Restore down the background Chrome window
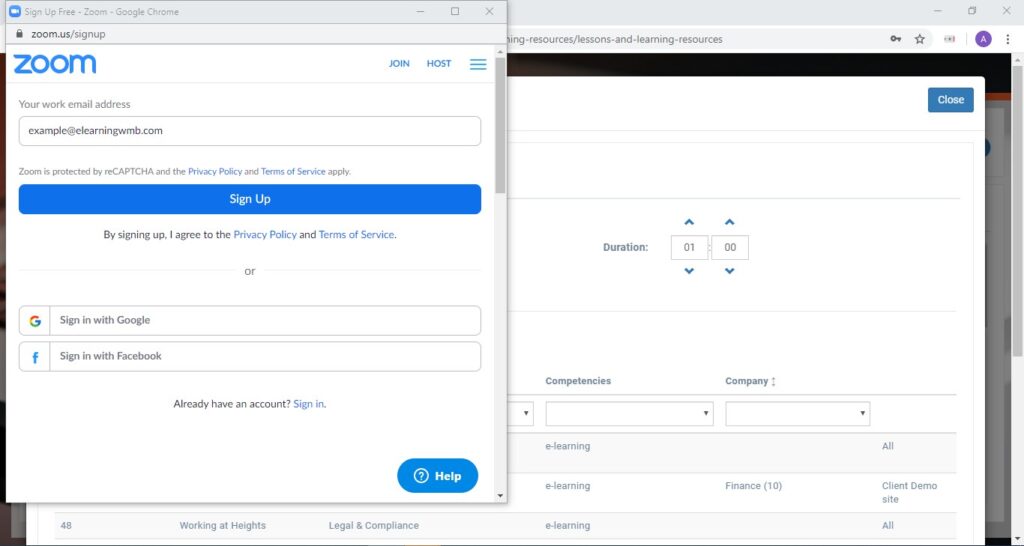The image size is (1024, 546). pyautogui.click(x=972, y=11)
